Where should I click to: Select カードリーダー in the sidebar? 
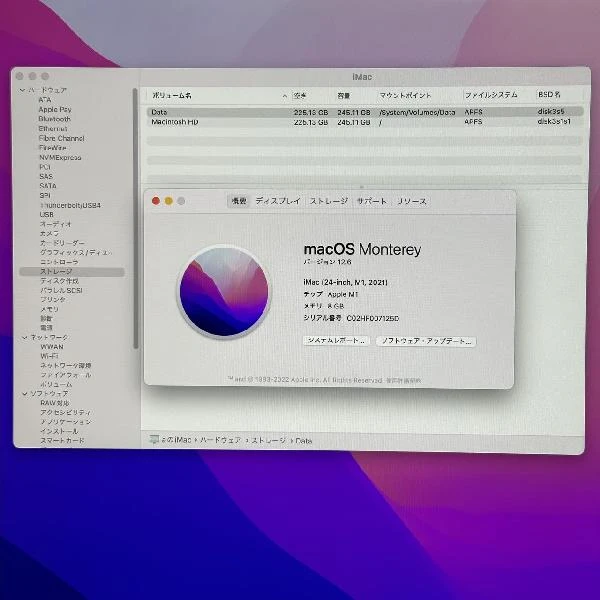tap(63, 243)
